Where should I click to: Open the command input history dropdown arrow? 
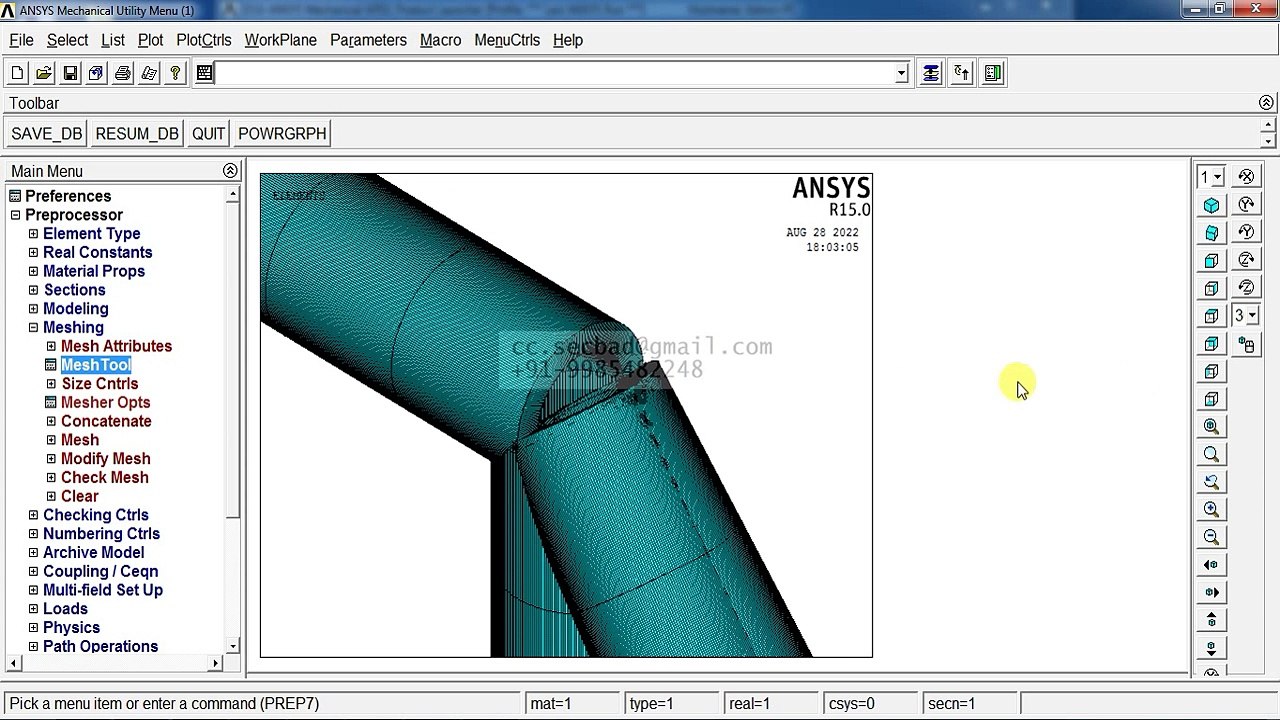click(x=901, y=73)
